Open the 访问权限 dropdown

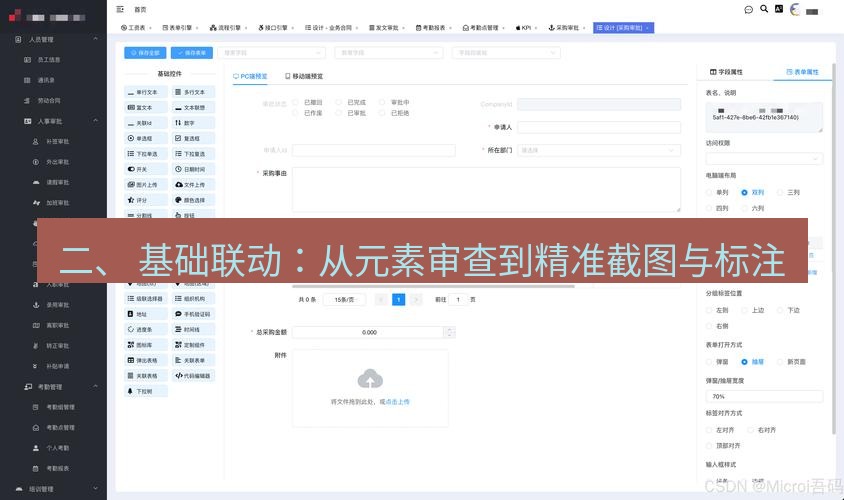(x=764, y=159)
